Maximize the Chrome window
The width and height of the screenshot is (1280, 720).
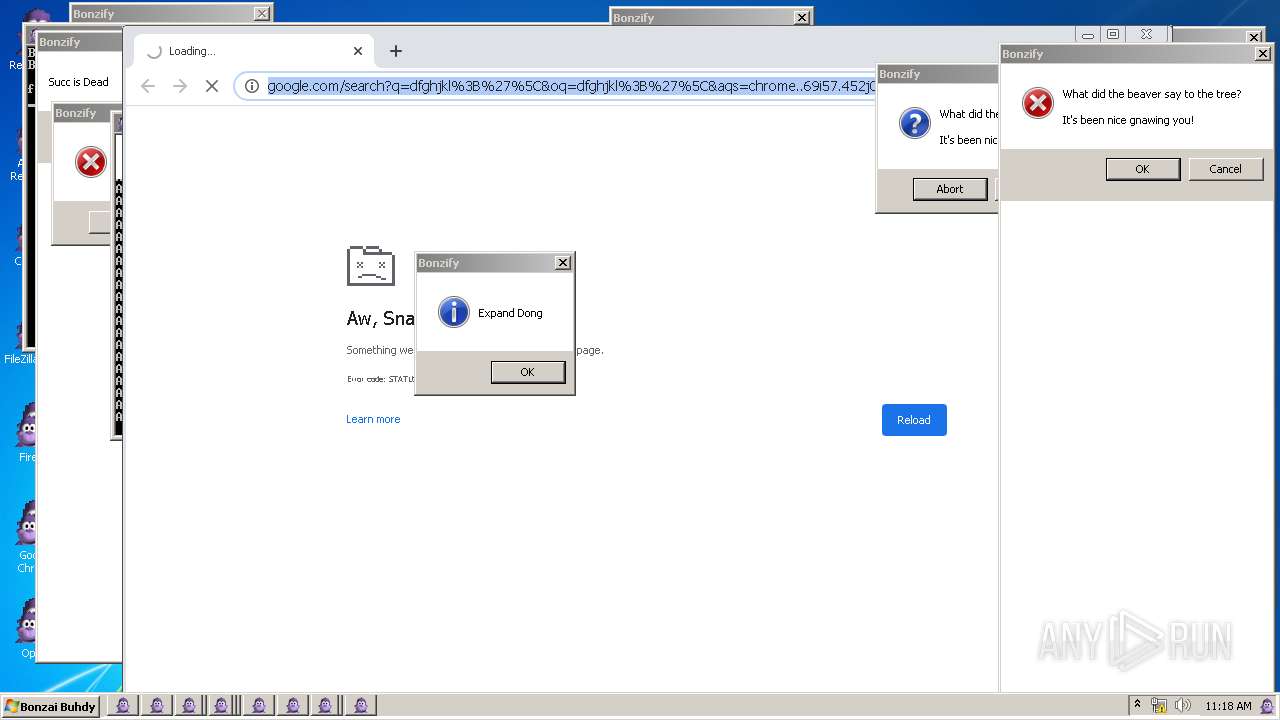point(1113,35)
